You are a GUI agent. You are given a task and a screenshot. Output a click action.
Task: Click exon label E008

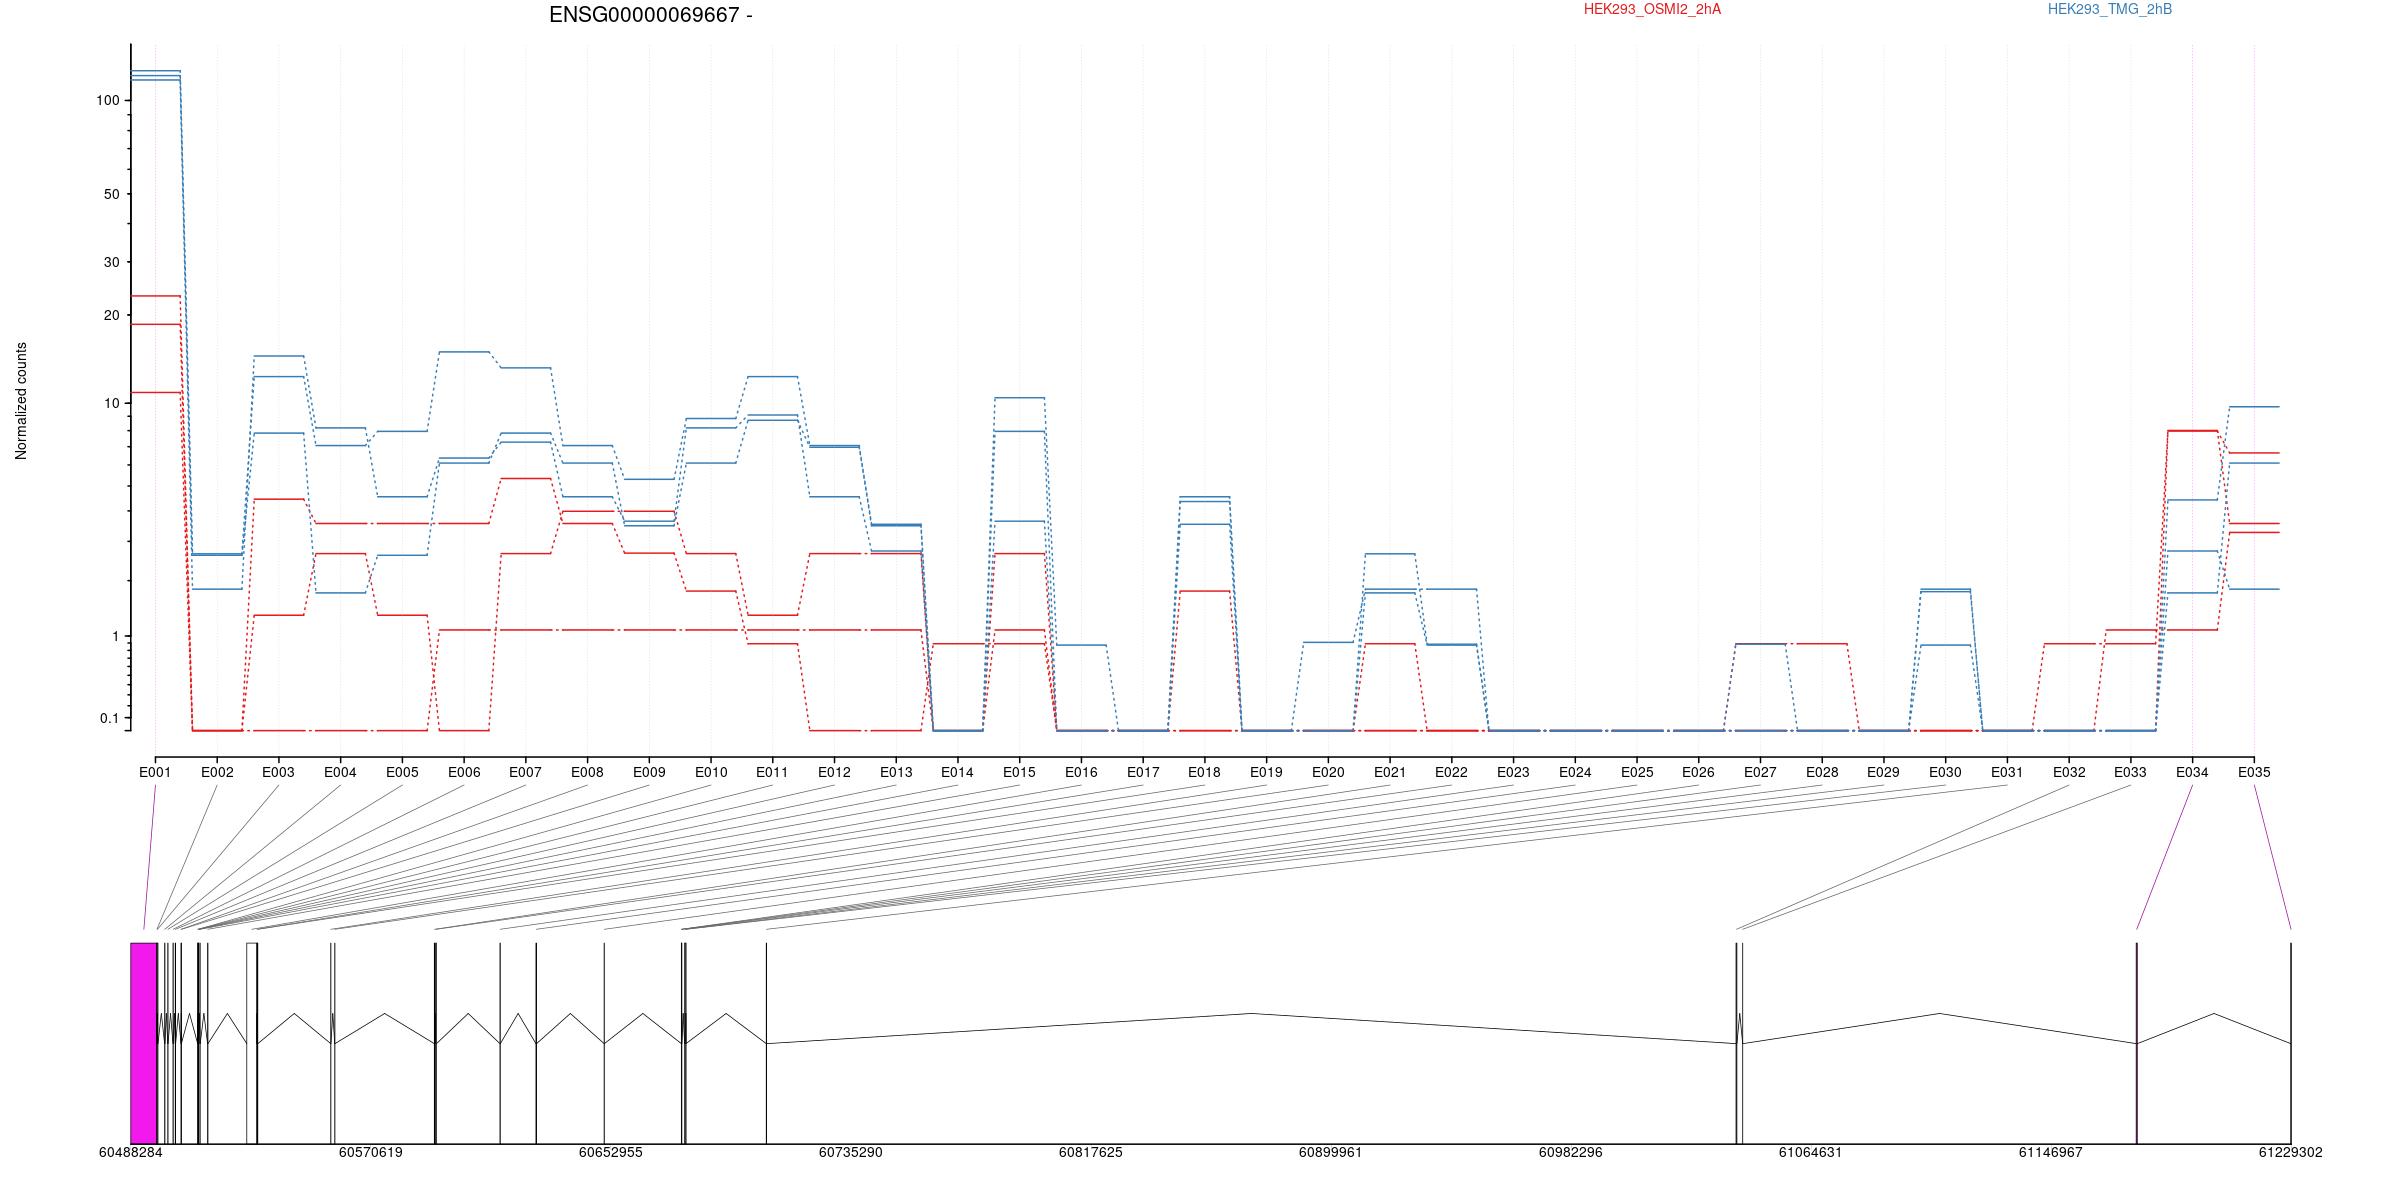587,772
